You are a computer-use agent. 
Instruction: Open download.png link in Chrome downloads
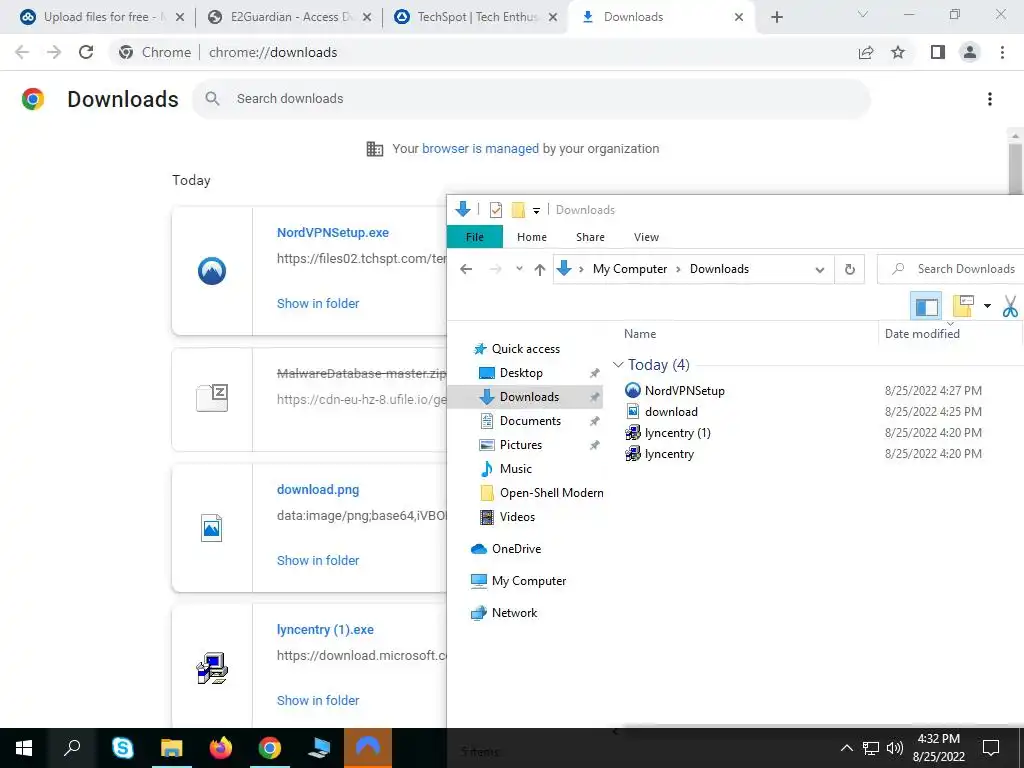coord(318,490)
